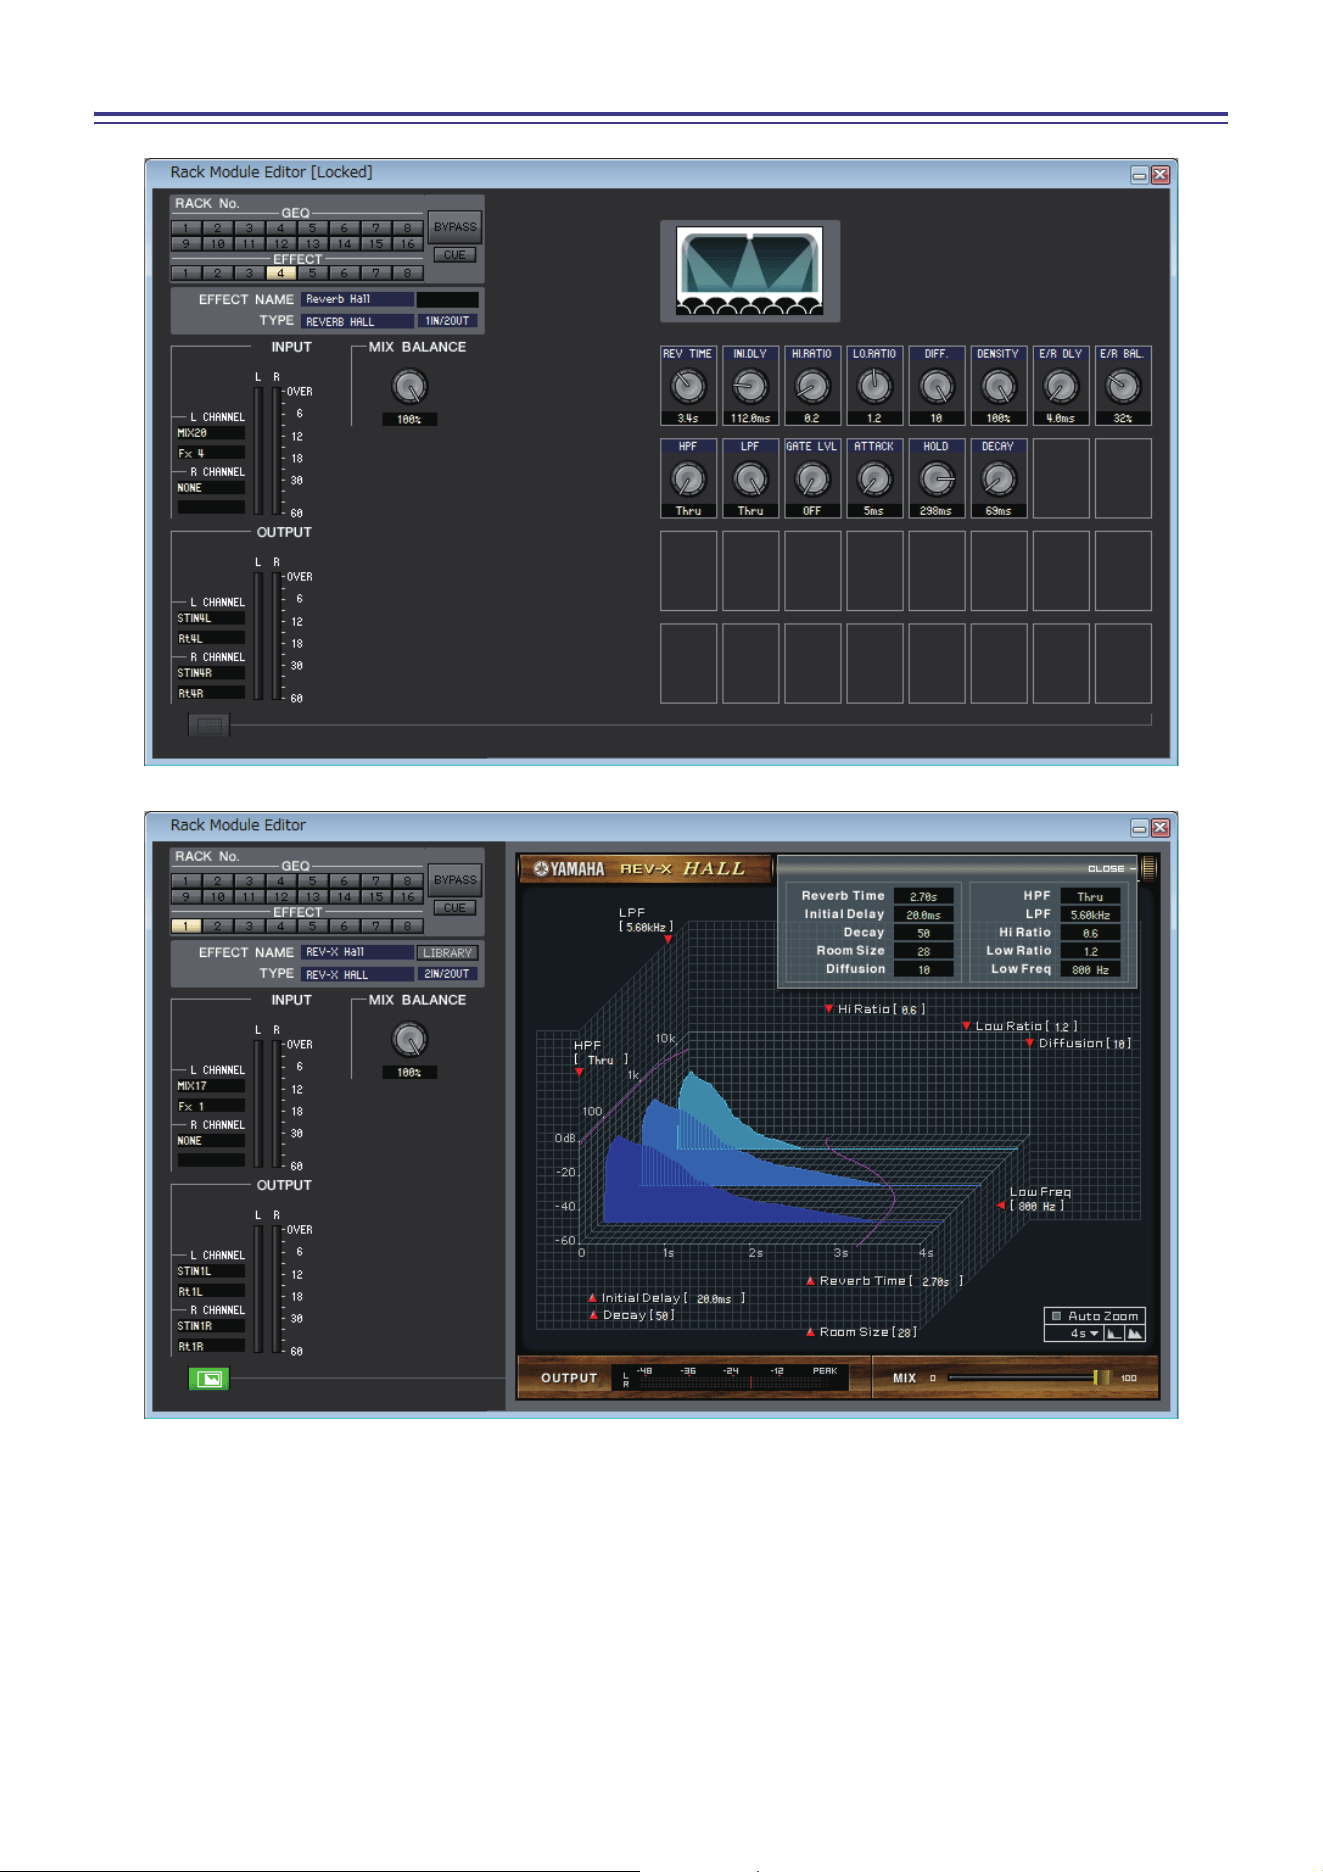
Task: Click the E/R DLY knob showing 4.0ms
Action: (1060, 386)
